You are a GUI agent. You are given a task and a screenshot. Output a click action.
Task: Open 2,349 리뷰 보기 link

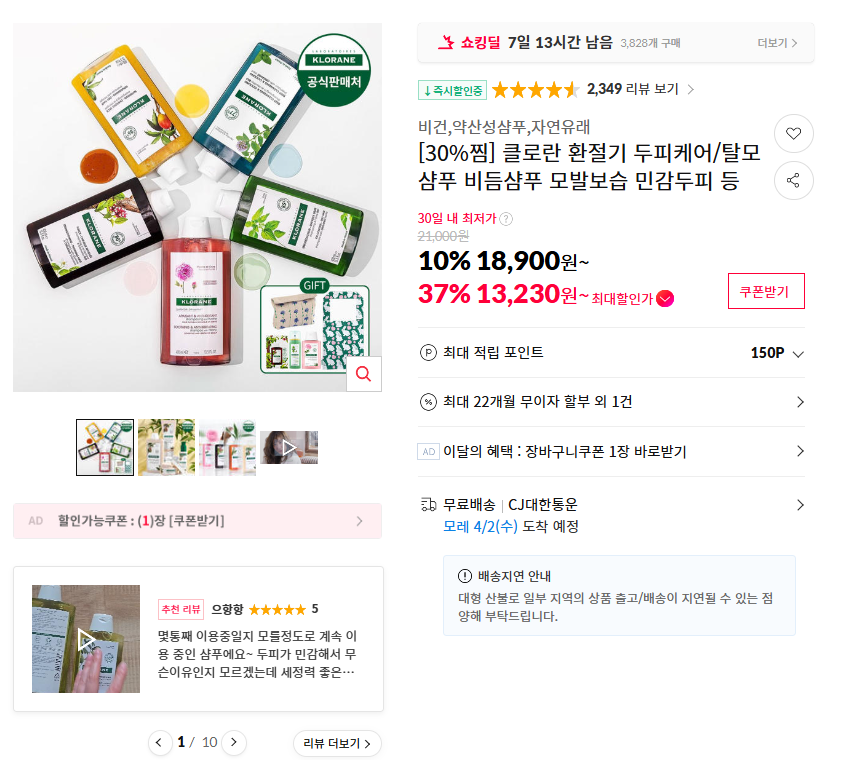(640, 90)
